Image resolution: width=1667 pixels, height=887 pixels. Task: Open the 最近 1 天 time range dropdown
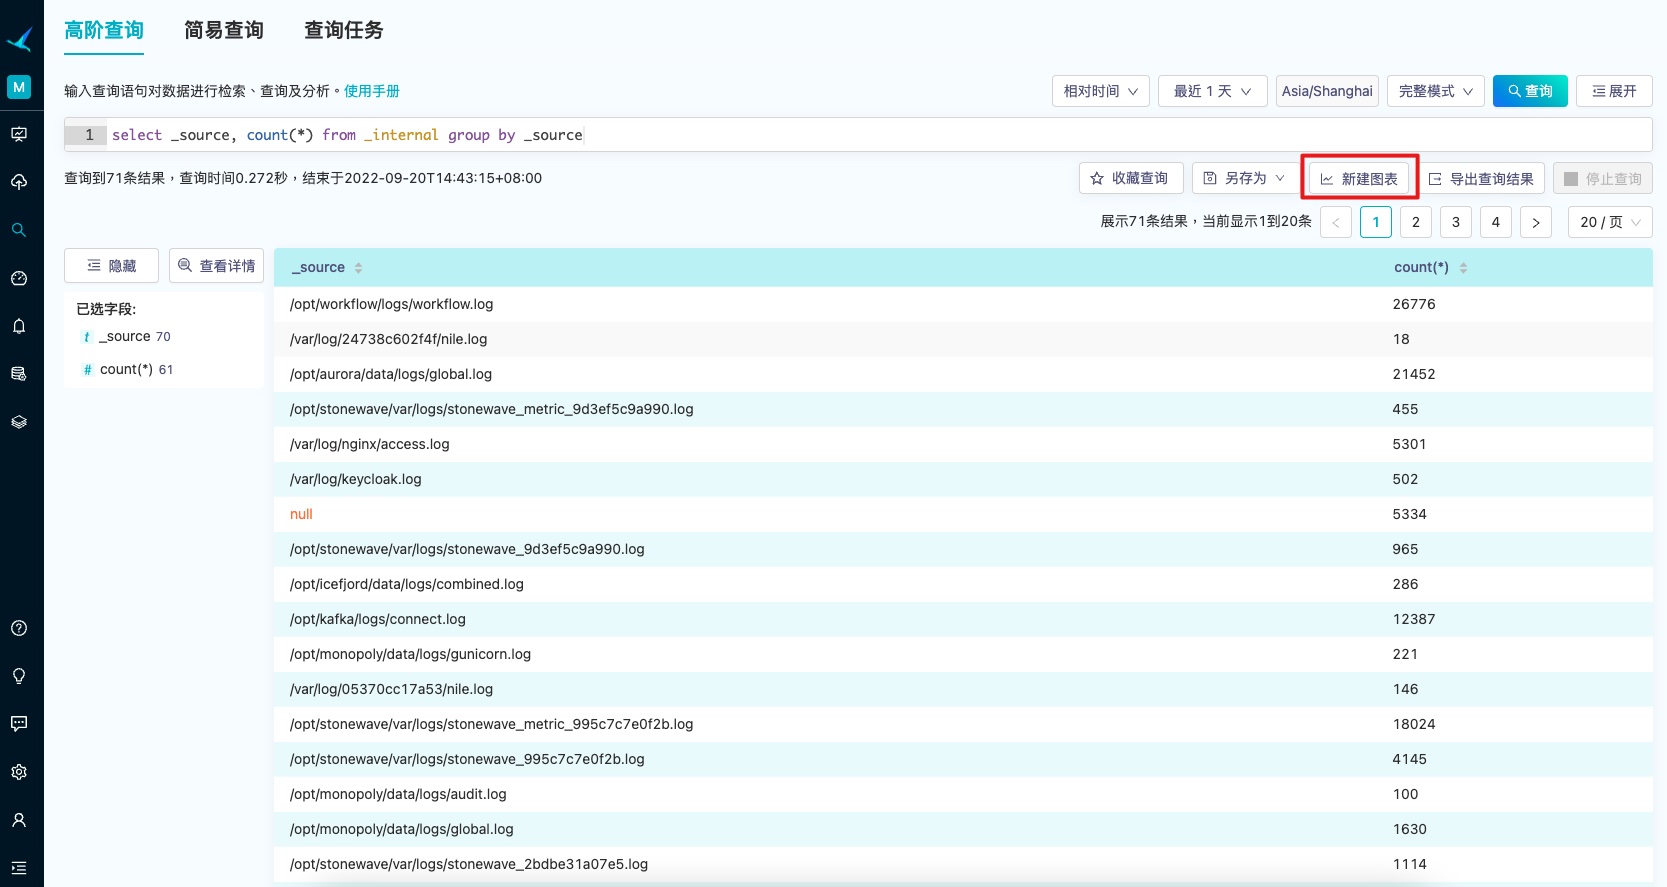click(x=1213, y=91)
